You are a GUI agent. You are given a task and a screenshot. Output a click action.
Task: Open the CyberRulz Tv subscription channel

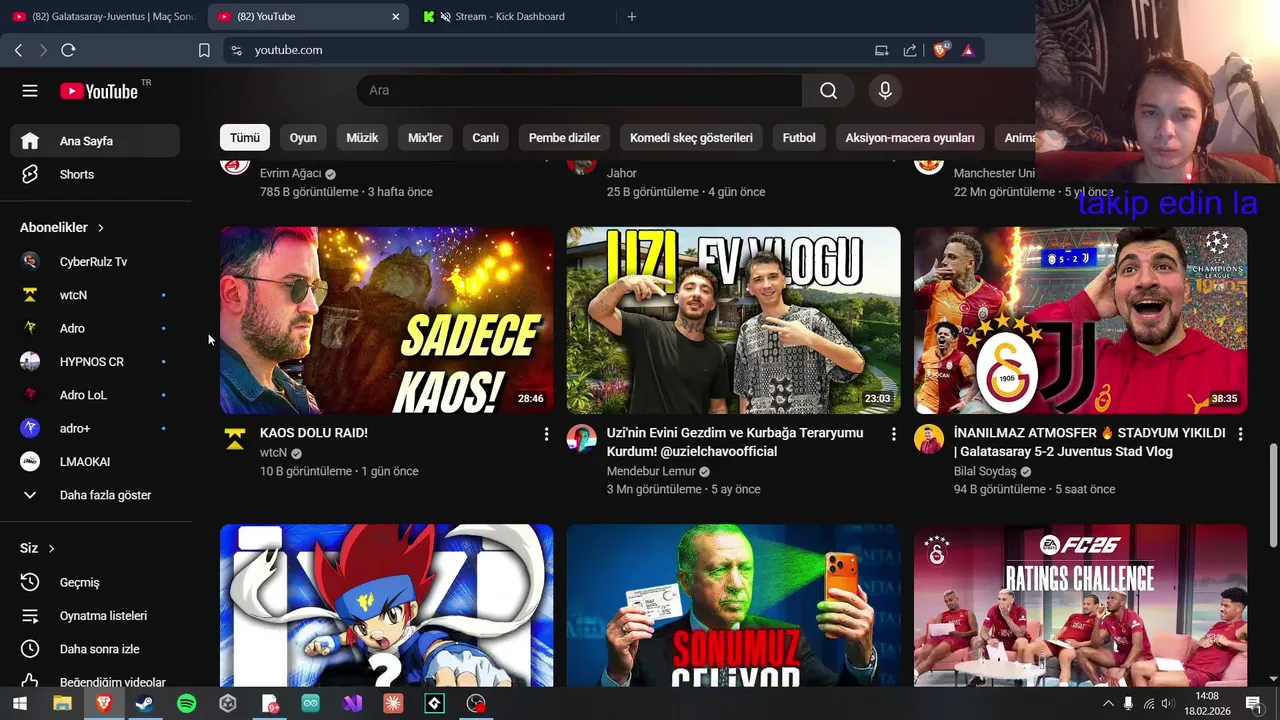(x=95, y=262)
